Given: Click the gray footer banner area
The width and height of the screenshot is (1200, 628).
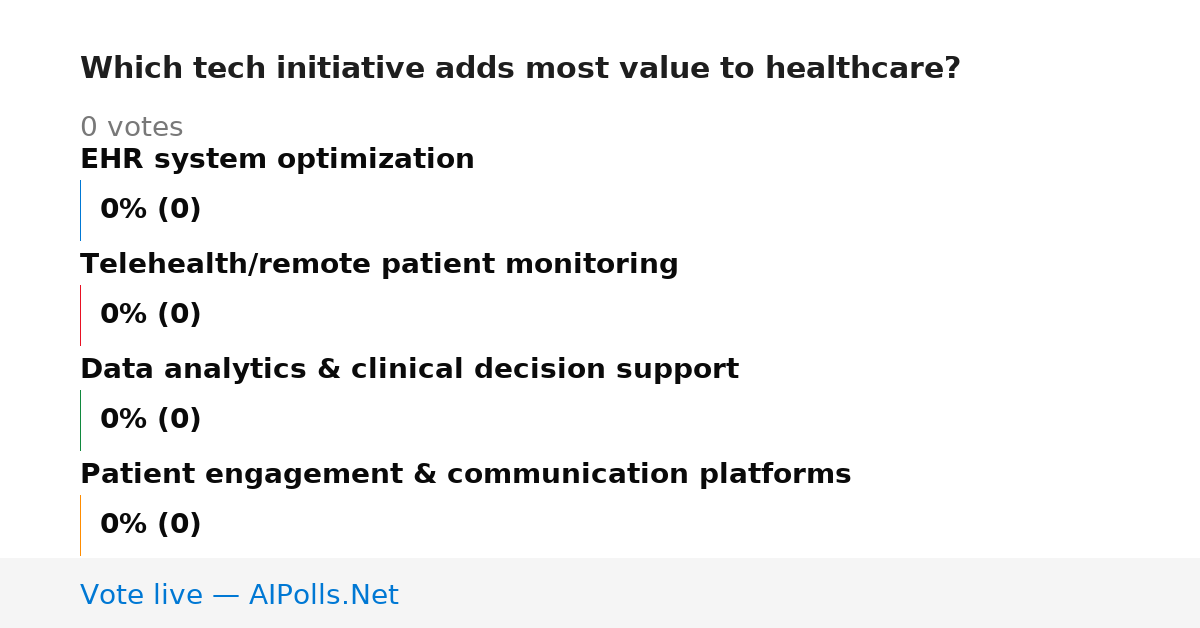Looking at the screenshot, I should [x=600, y=593].
